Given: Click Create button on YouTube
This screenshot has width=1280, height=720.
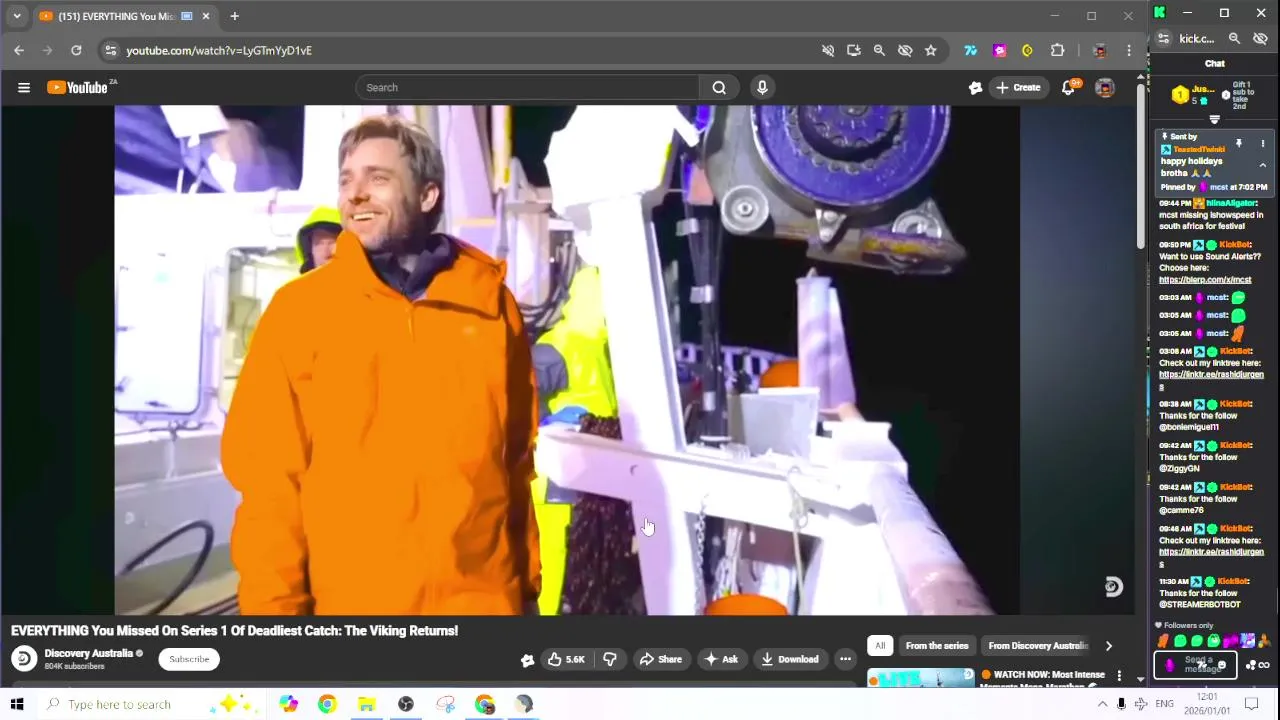Looking at the screenshot, I should (x=1018, y=88).
